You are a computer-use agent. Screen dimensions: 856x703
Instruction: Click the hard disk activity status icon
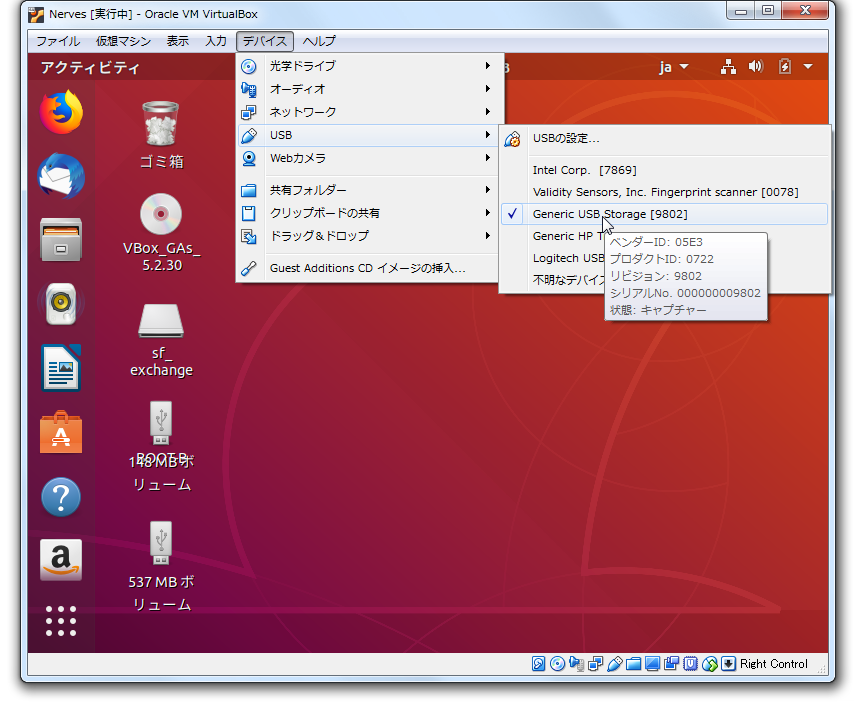(x=538, y=664)
